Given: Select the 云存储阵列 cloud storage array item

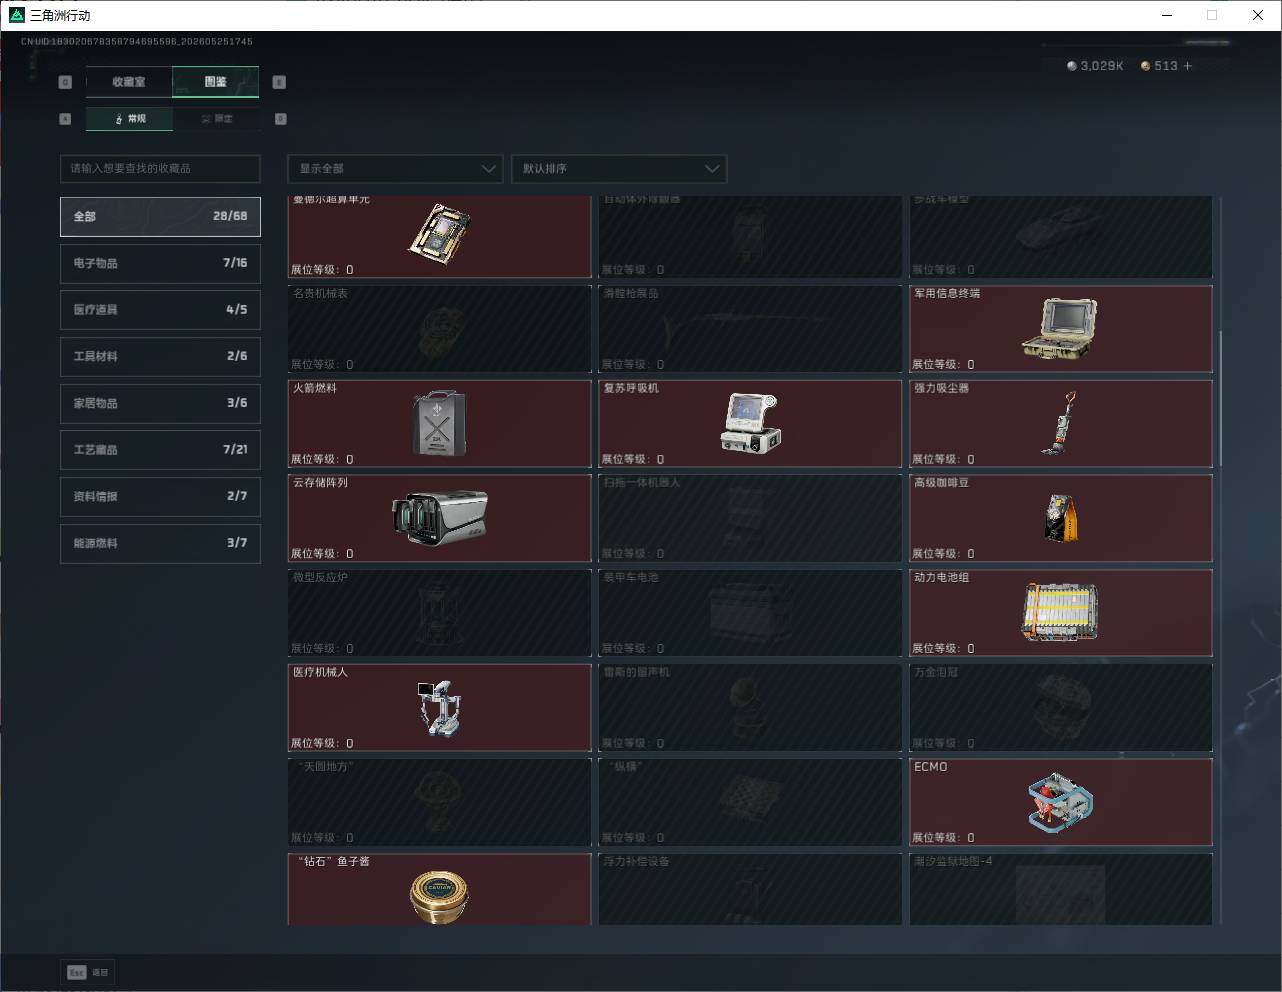Looking at the screenshot, I should pos(440,518).
